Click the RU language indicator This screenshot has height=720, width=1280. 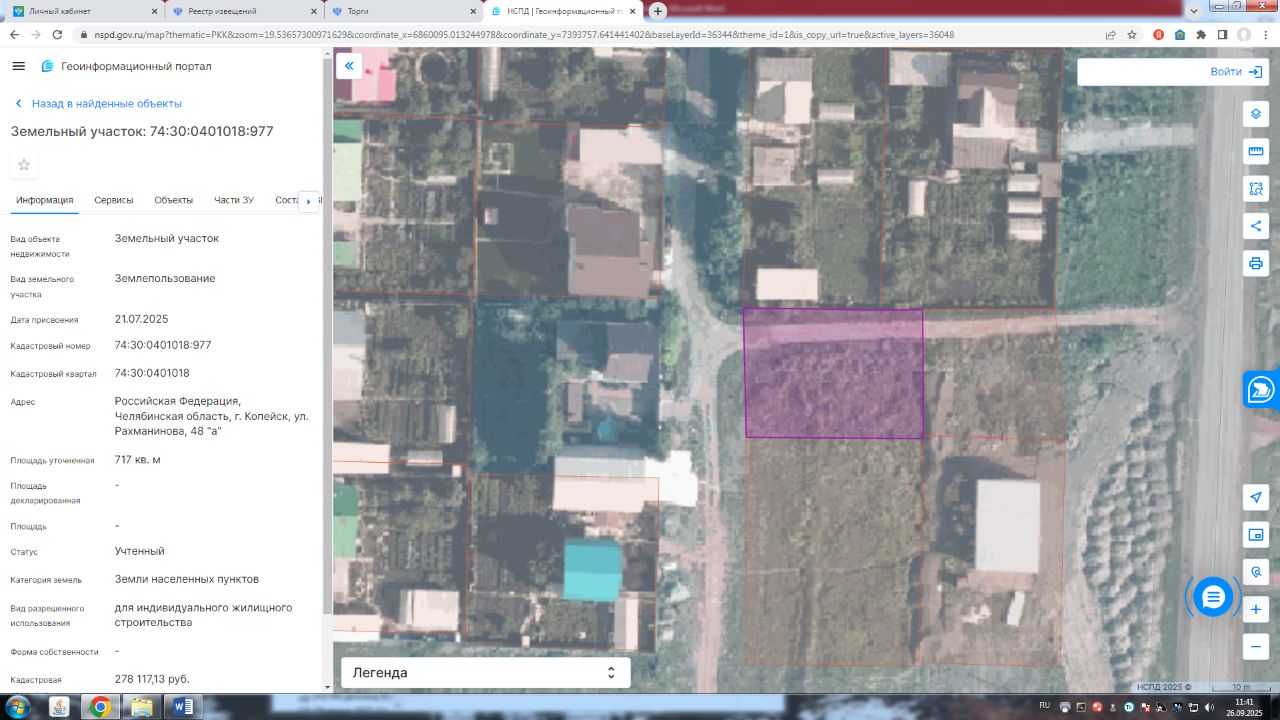[1044, 705]
